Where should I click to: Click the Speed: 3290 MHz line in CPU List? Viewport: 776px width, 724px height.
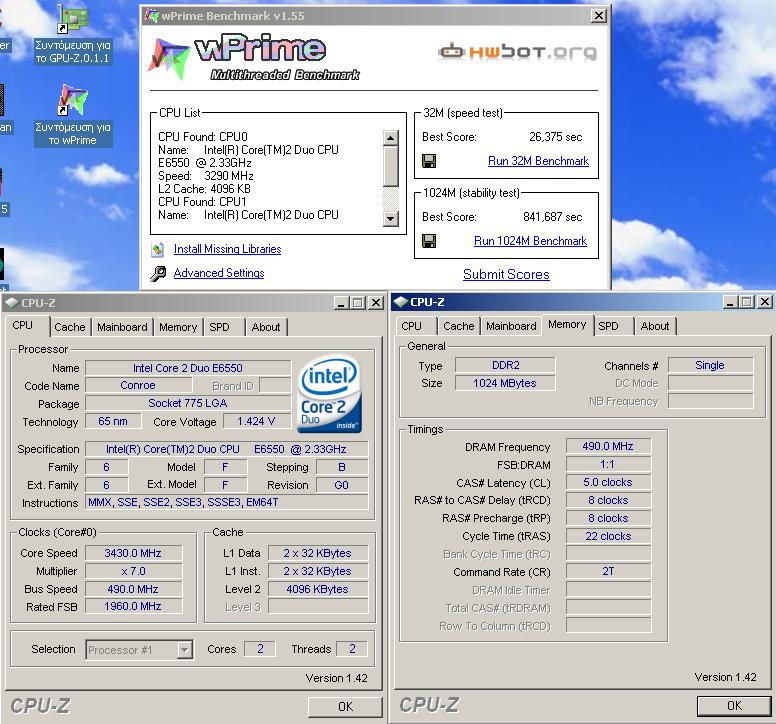pyautogui.click(x=206, y=176)
